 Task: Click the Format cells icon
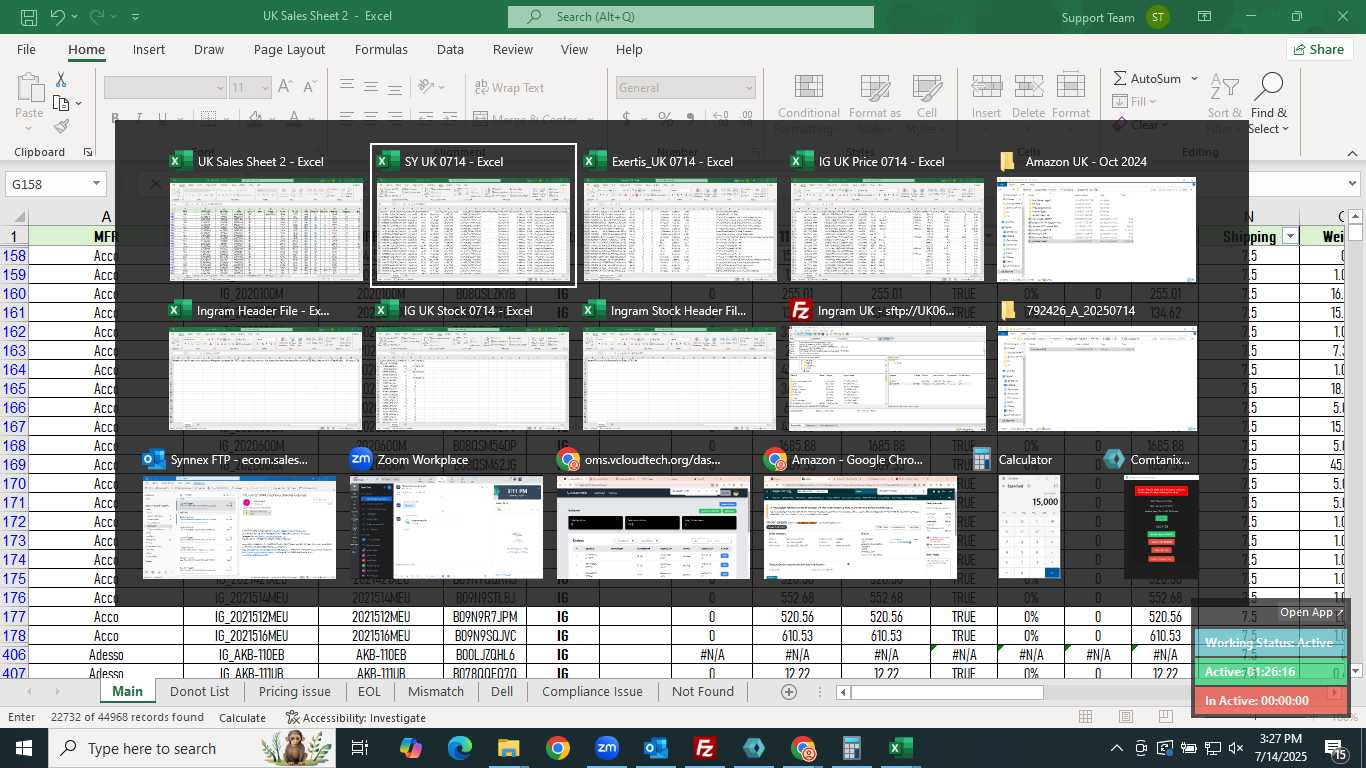pos(1071,86)
